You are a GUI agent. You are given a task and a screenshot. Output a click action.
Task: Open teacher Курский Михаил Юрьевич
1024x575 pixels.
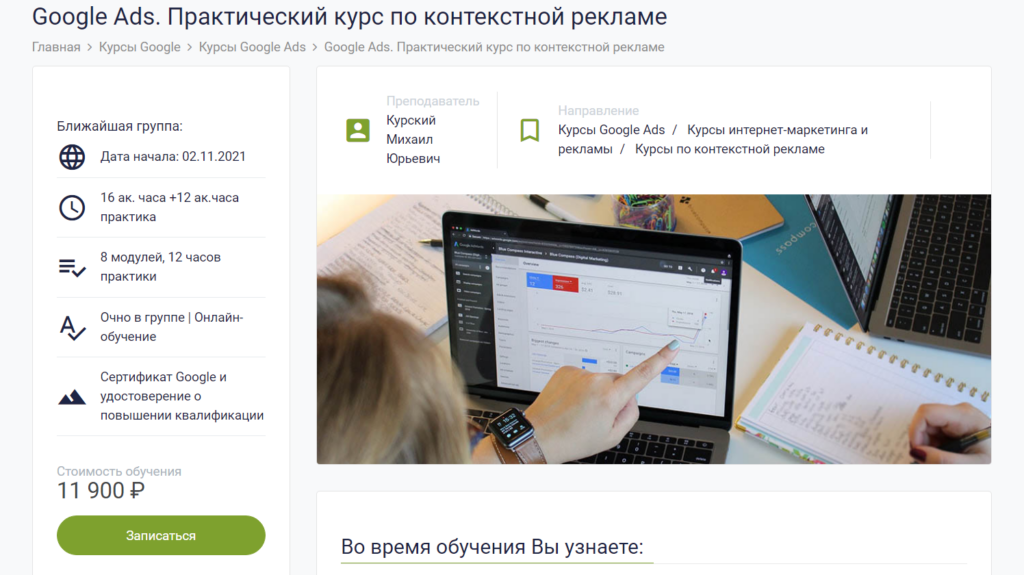pos(413,139)
